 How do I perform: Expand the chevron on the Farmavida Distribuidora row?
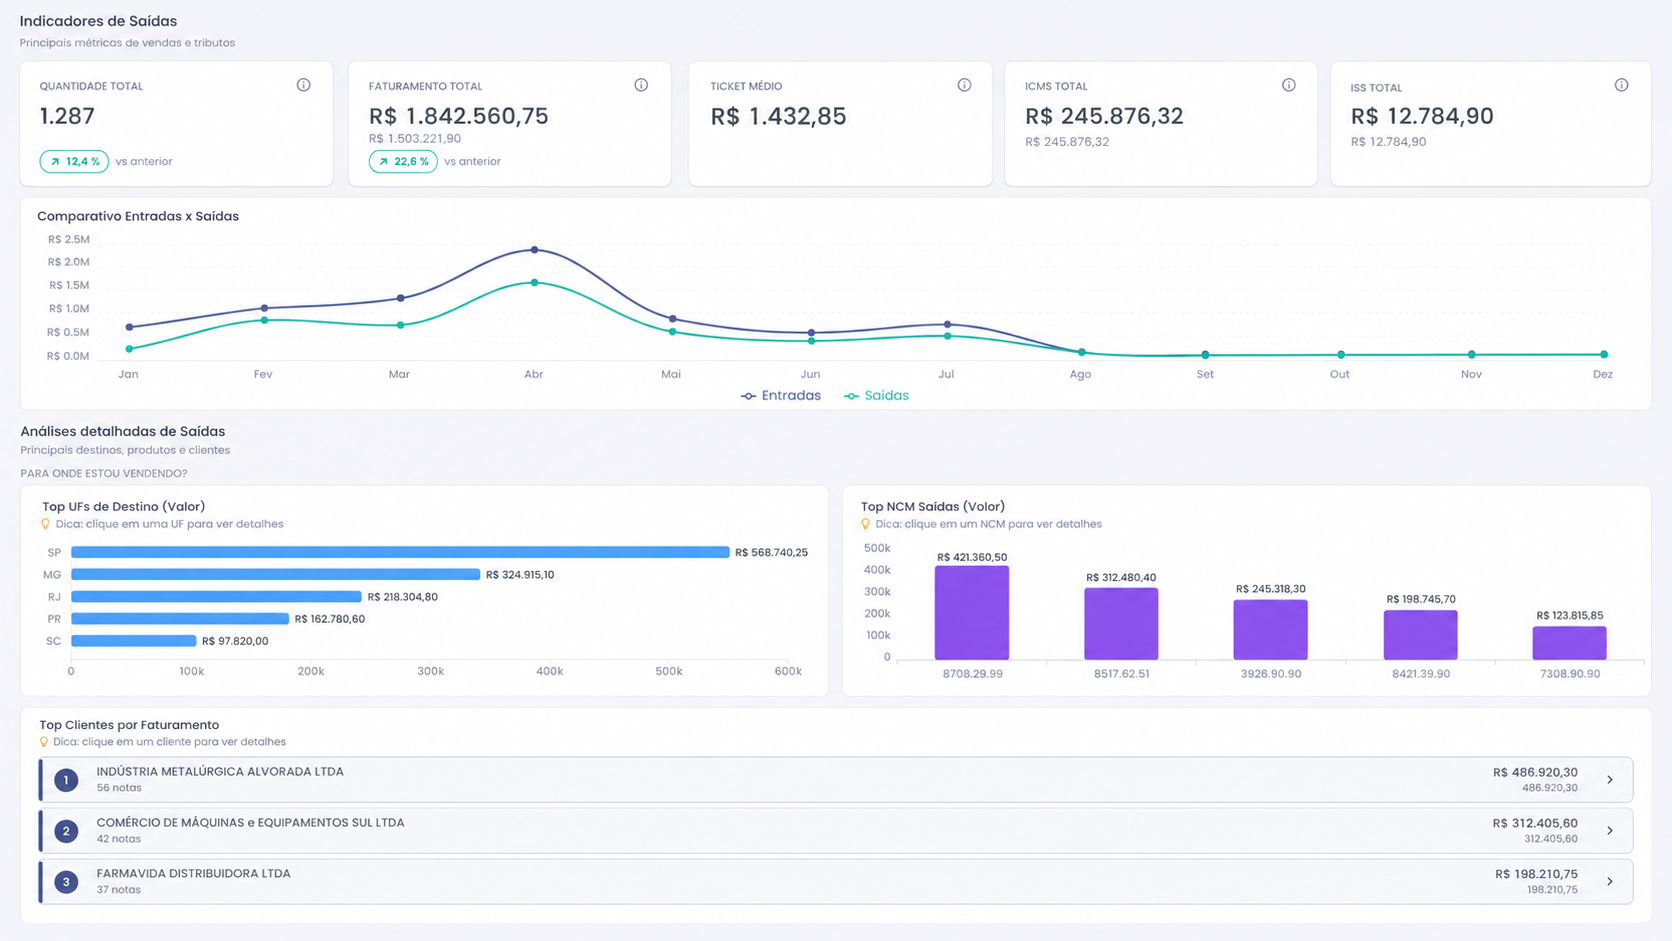coord(1610,882)
